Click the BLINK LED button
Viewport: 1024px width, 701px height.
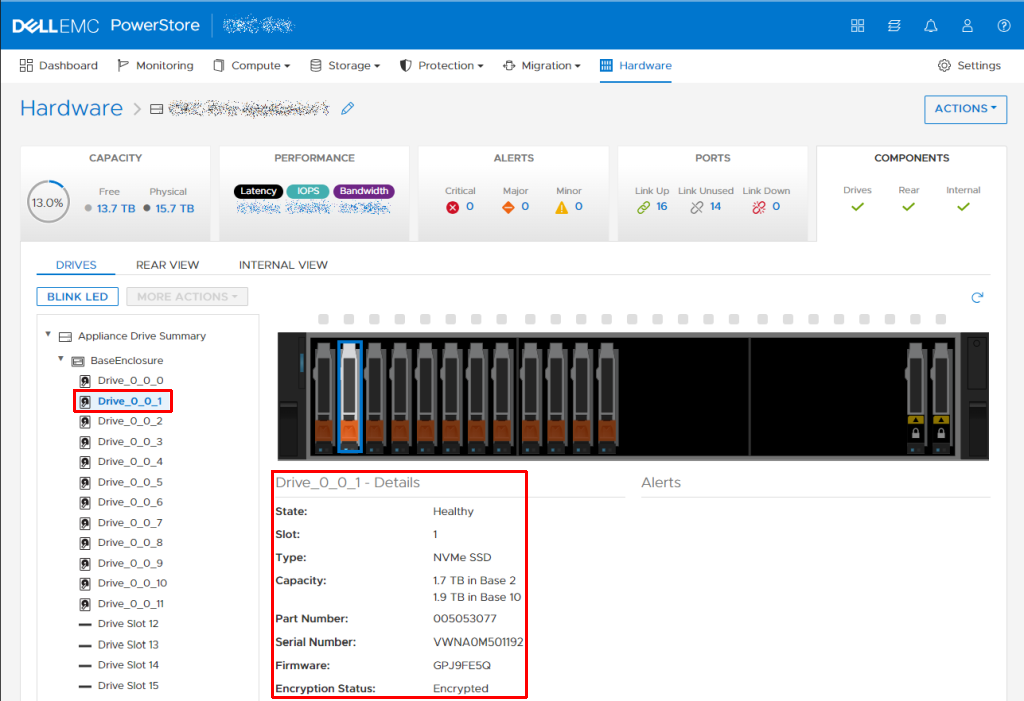[x=77, y=296]
